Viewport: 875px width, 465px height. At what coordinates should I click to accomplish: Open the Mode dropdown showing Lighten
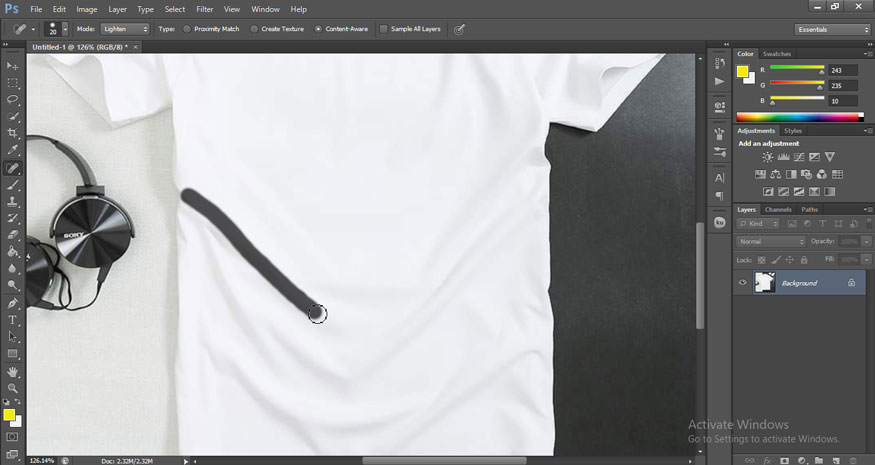coord(124,29)
